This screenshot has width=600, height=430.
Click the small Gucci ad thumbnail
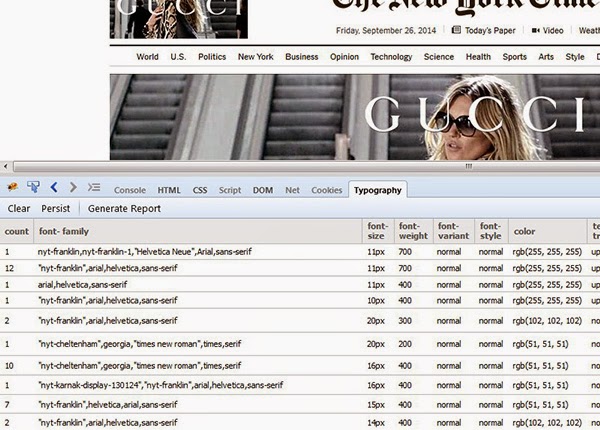click(179, 19)
